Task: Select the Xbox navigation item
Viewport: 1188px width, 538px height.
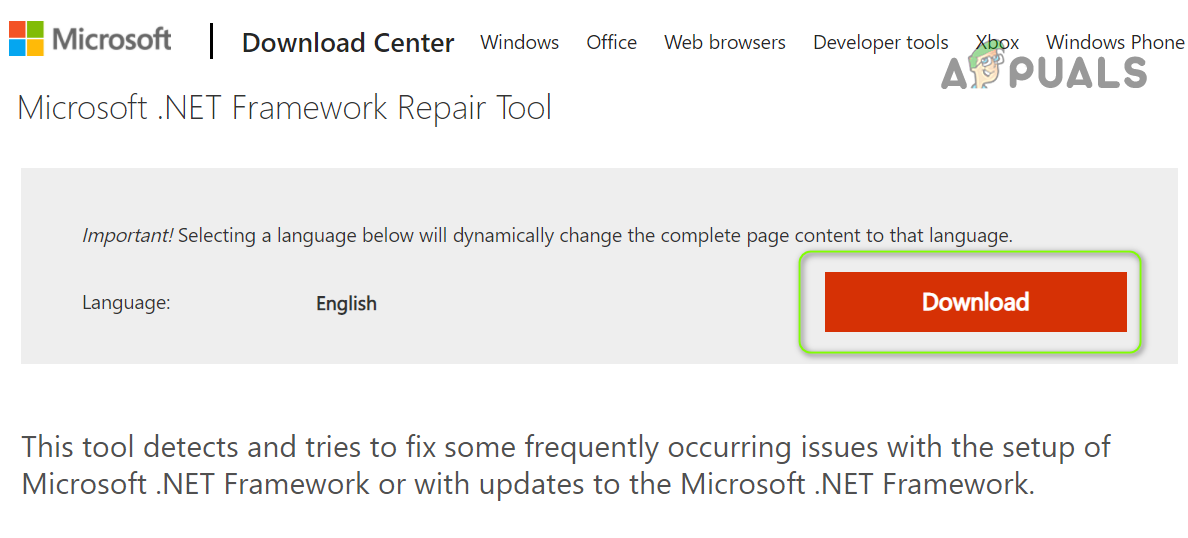Action: 997,42
